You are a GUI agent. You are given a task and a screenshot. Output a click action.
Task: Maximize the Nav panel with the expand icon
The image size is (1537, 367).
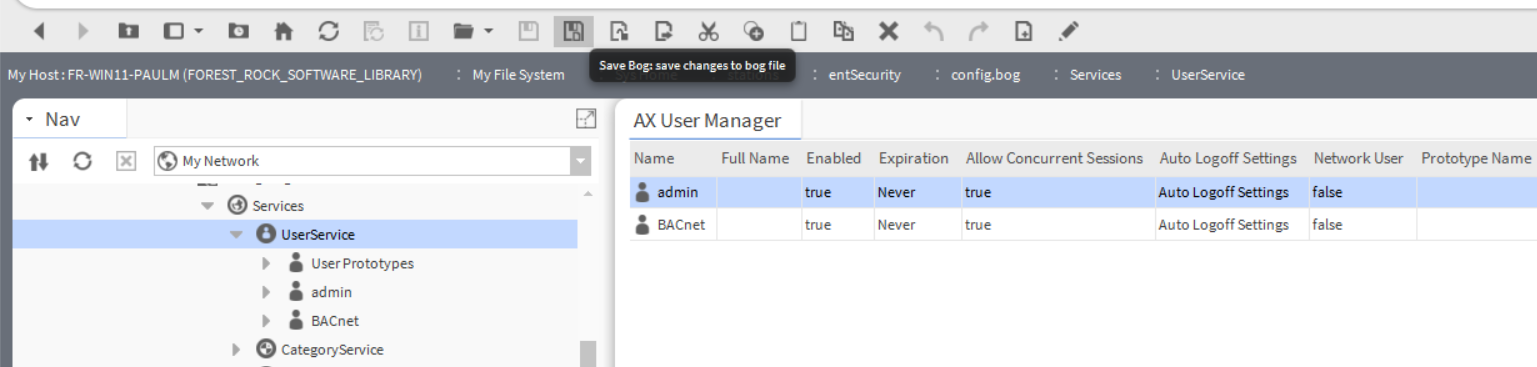click(x=586, y=119)
